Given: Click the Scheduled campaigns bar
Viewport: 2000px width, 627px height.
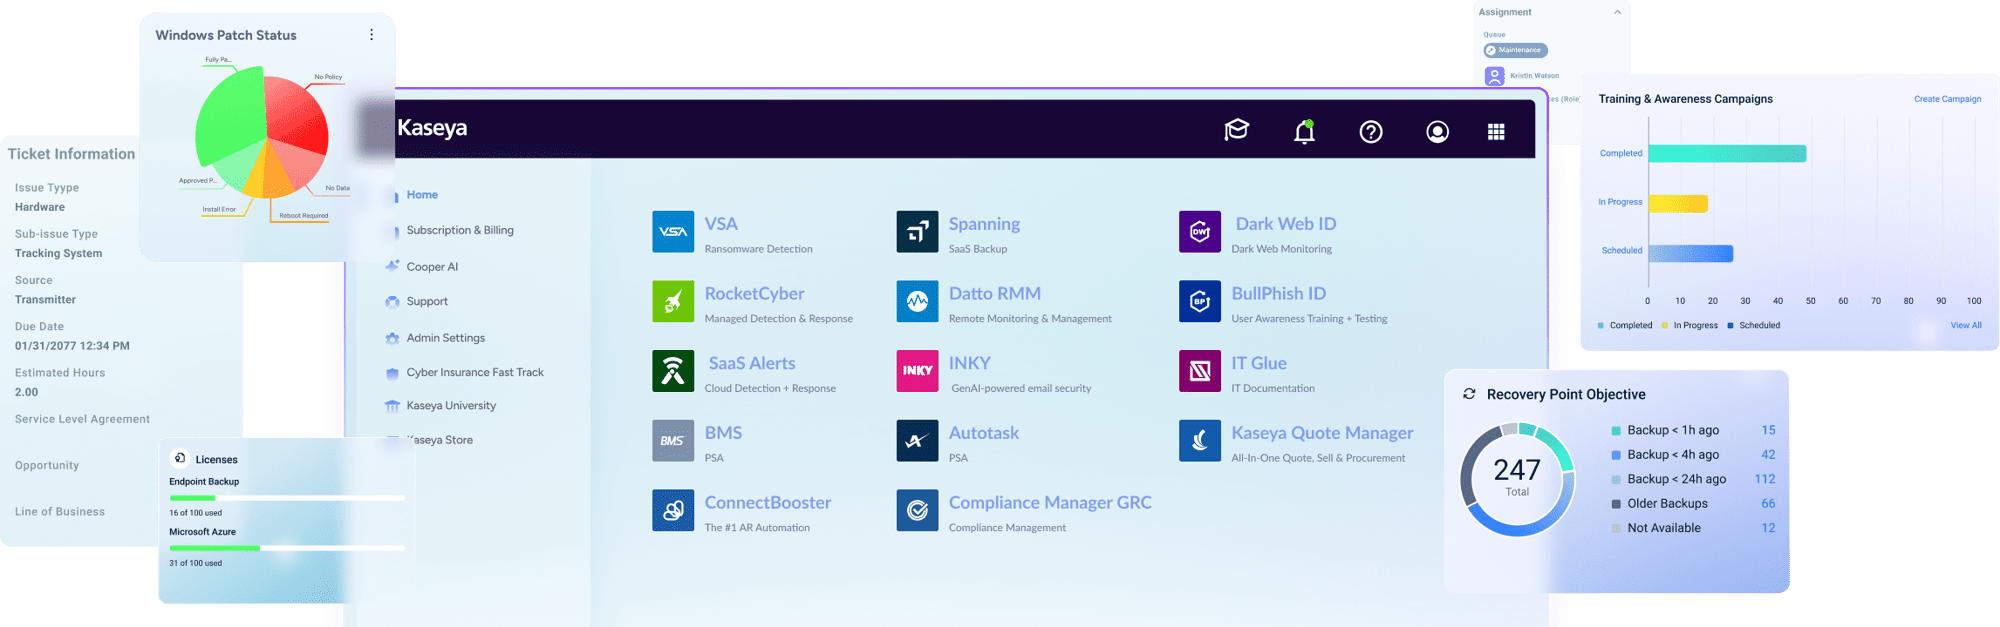Looking at the screenshot, I should tap(1691, 253).
